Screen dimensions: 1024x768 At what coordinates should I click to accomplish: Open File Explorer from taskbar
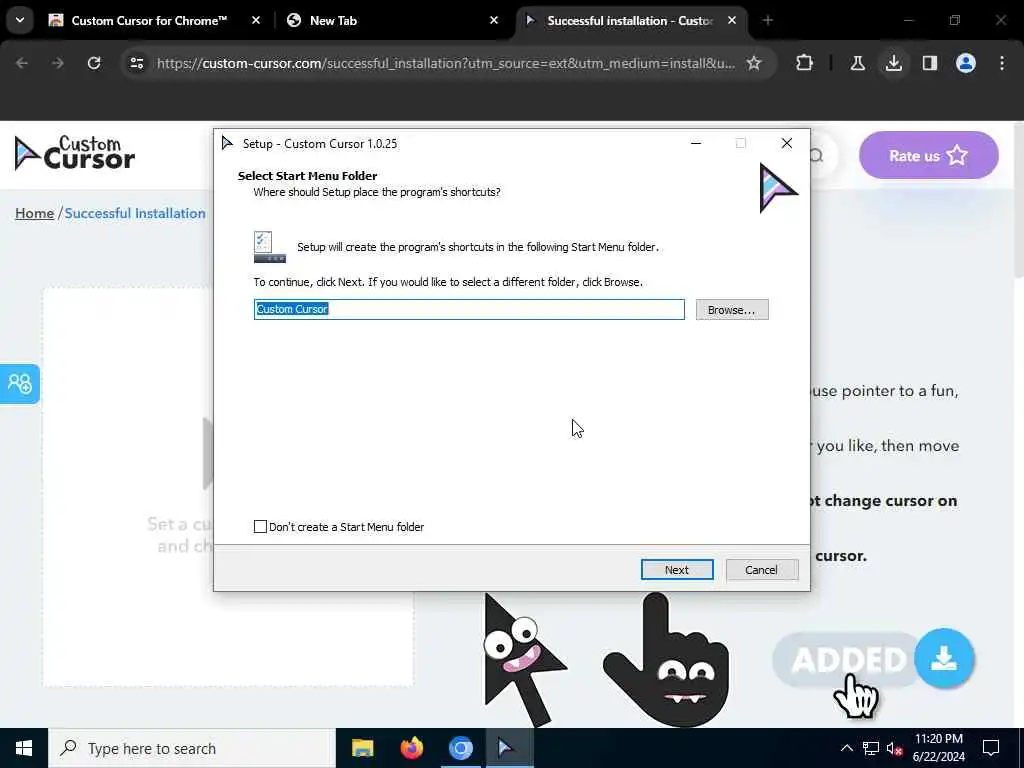[x=362, y=748]
